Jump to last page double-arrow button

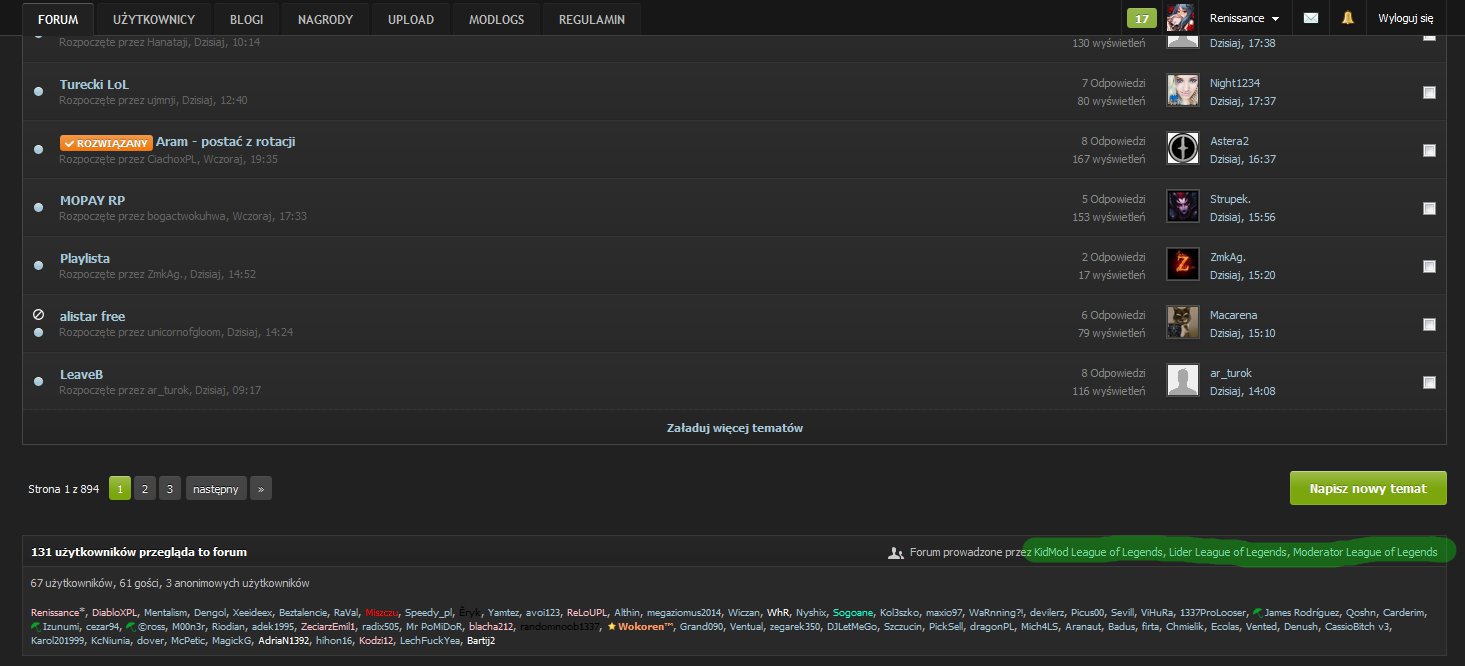pos(261,489)
